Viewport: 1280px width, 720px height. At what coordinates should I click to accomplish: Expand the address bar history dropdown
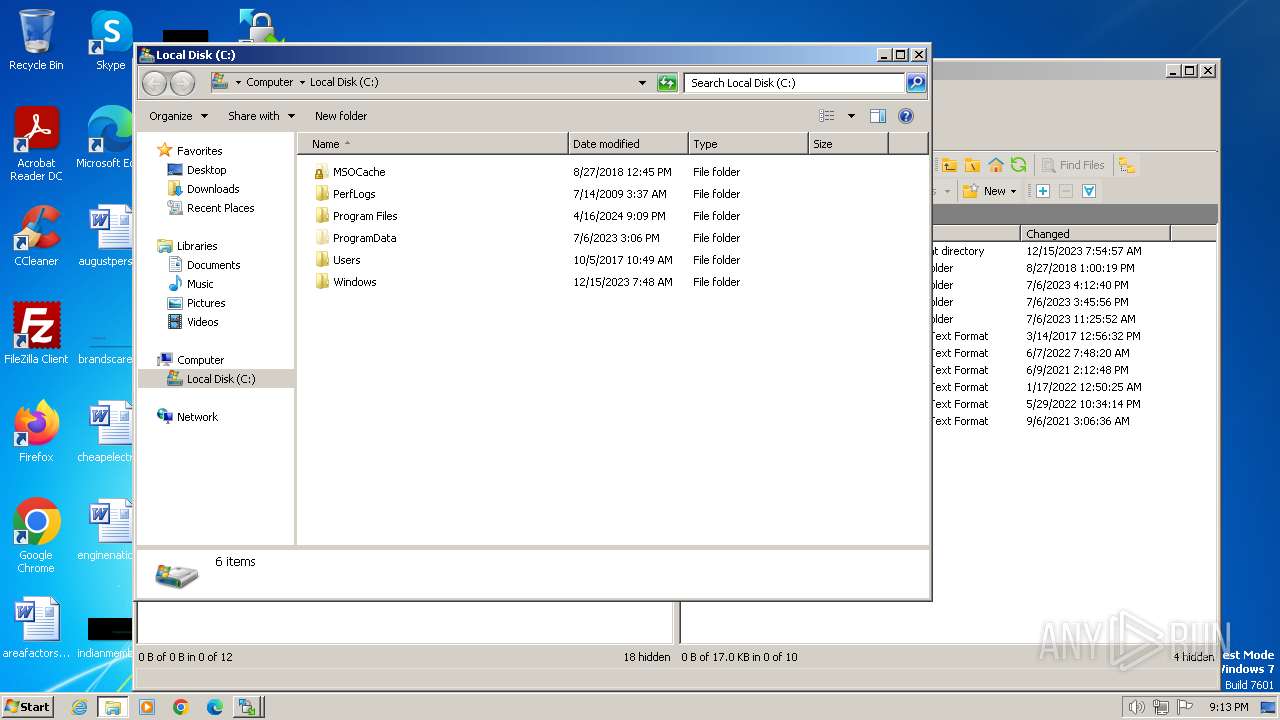point(642,83)
